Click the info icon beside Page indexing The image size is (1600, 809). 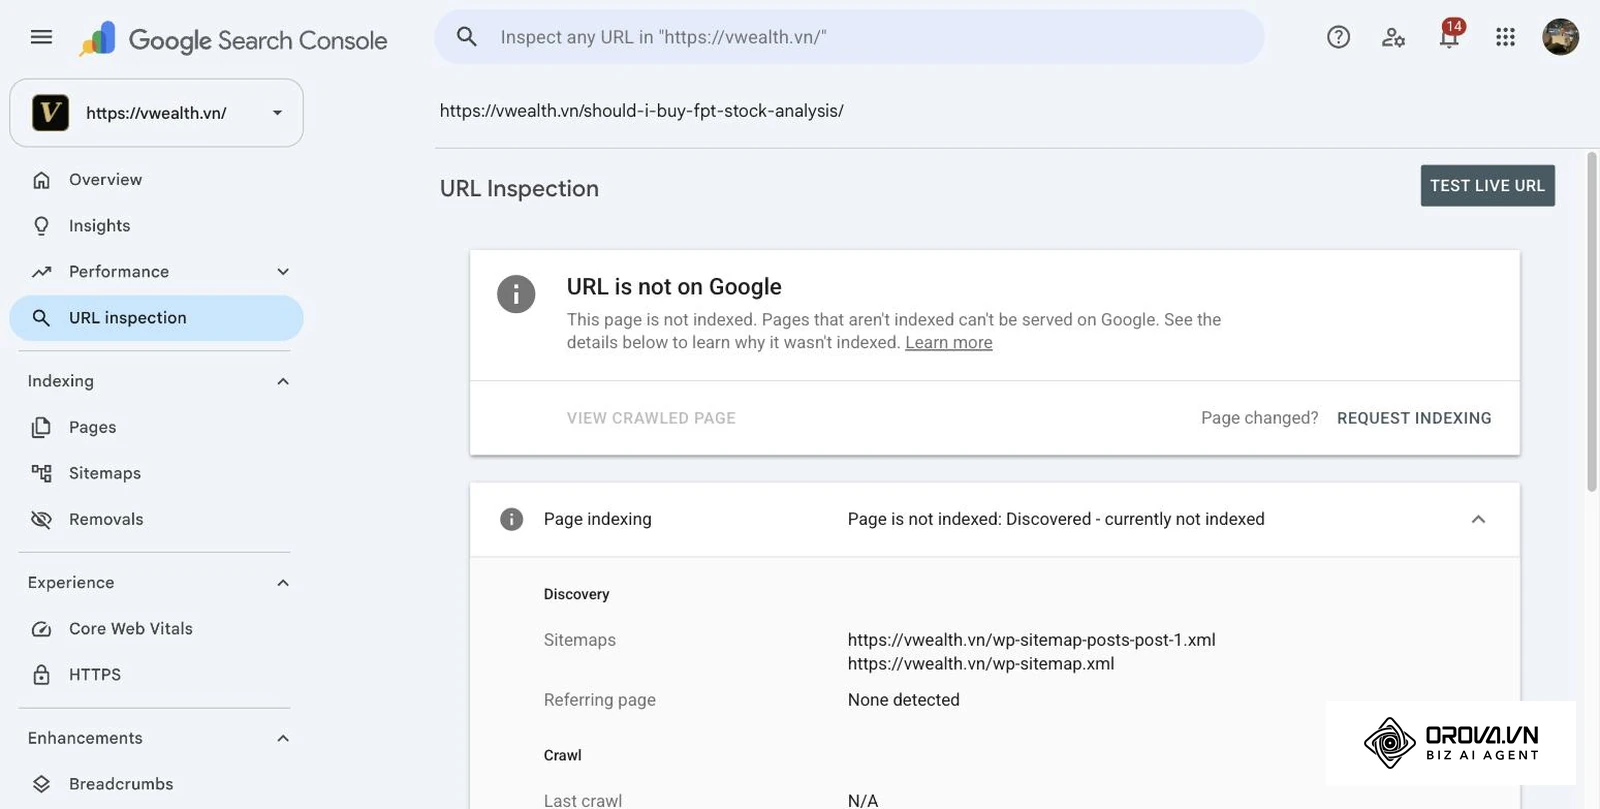pyautogui.click(x=511, y=519)
